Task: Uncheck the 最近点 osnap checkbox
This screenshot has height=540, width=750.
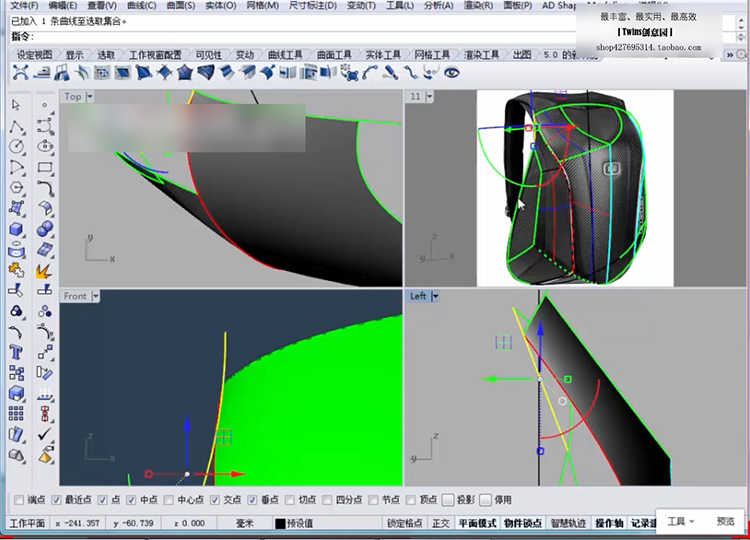Action: pos(57,500)
